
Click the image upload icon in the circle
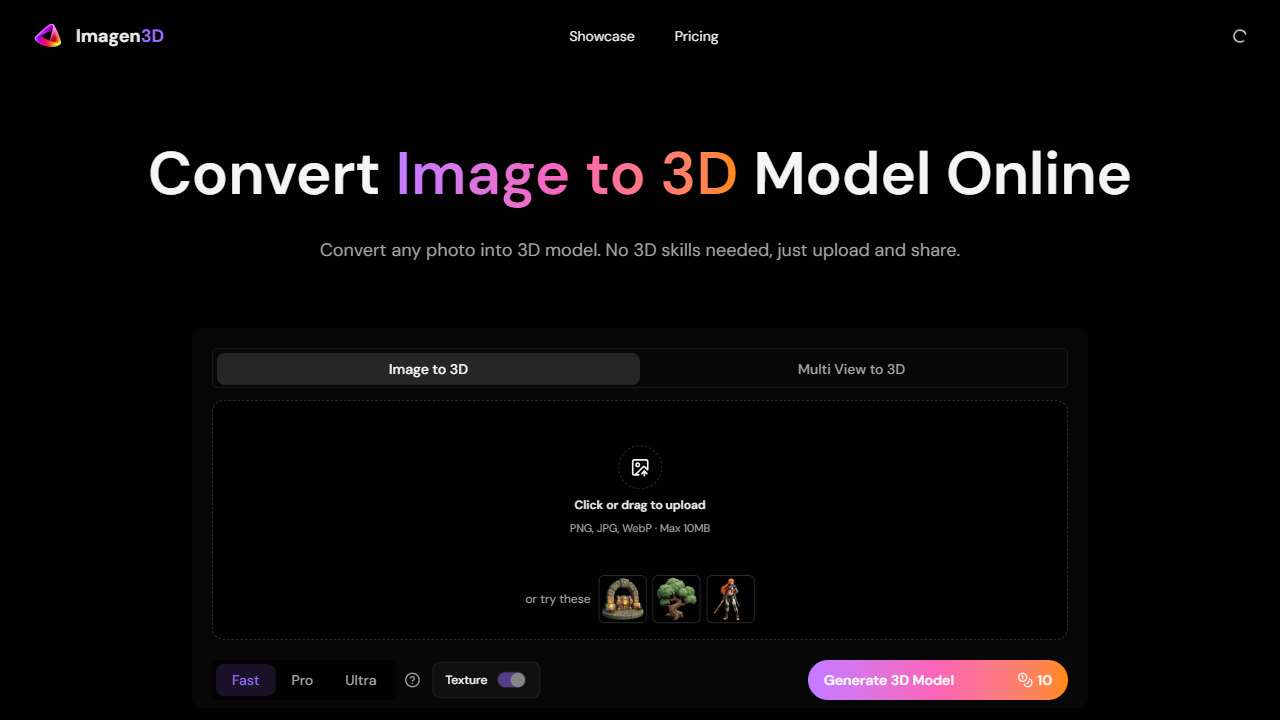[x=640, y=467]
